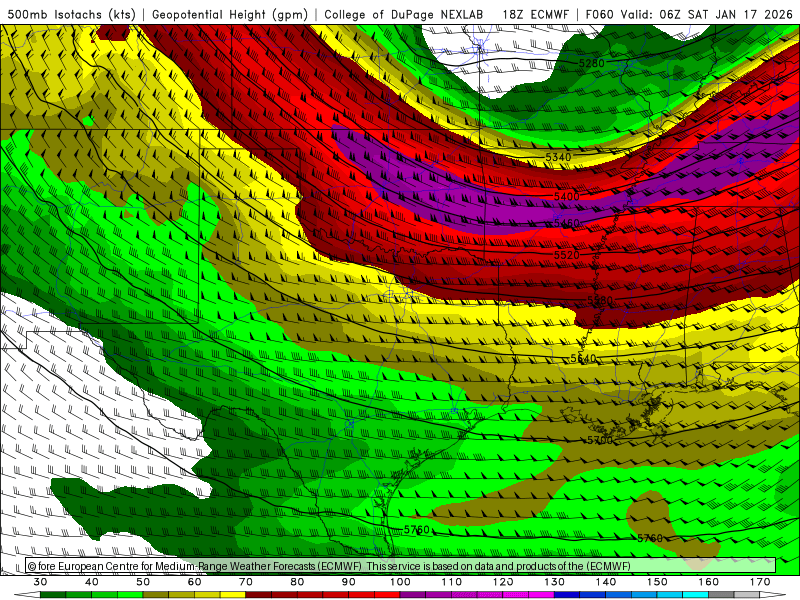This screenshot has width=800, height=600.
Task: Select the 5640 height contour label
Action: coord(583,358)
